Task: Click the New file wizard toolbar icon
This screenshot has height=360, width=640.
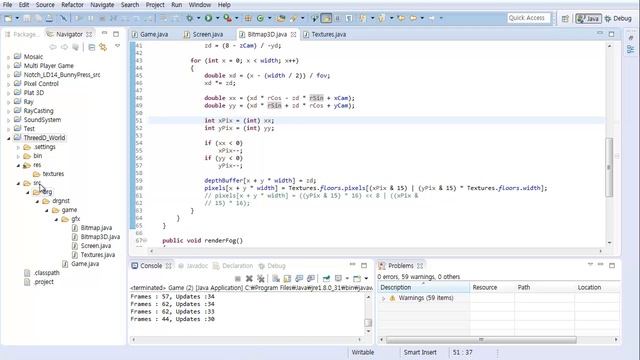Action: coord(8,18)
